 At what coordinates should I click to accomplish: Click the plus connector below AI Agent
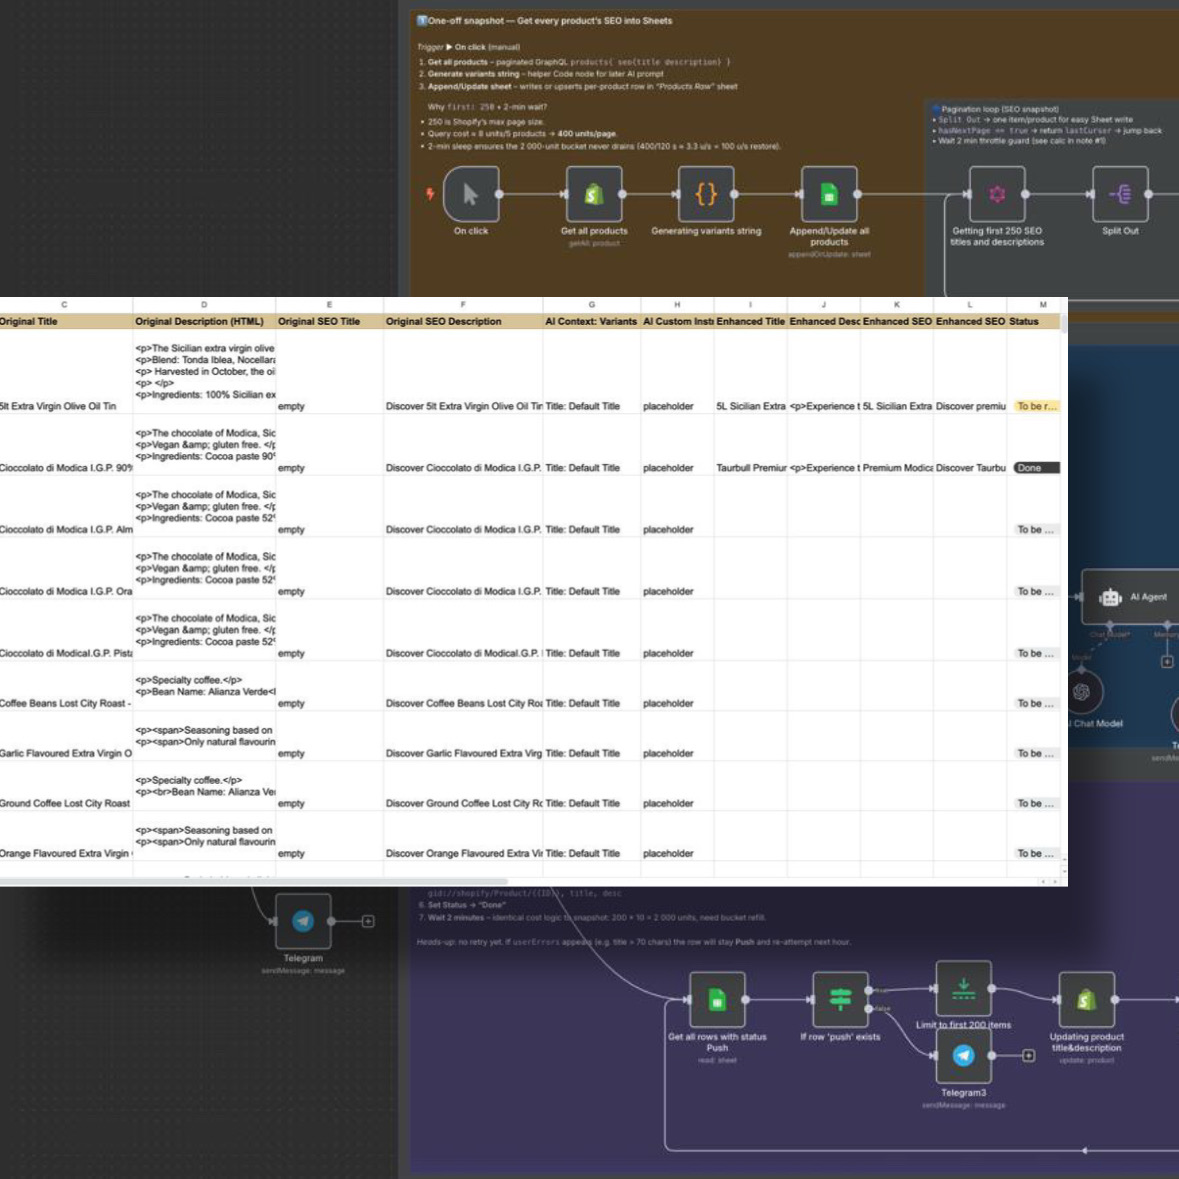[x=1167, y=662]
